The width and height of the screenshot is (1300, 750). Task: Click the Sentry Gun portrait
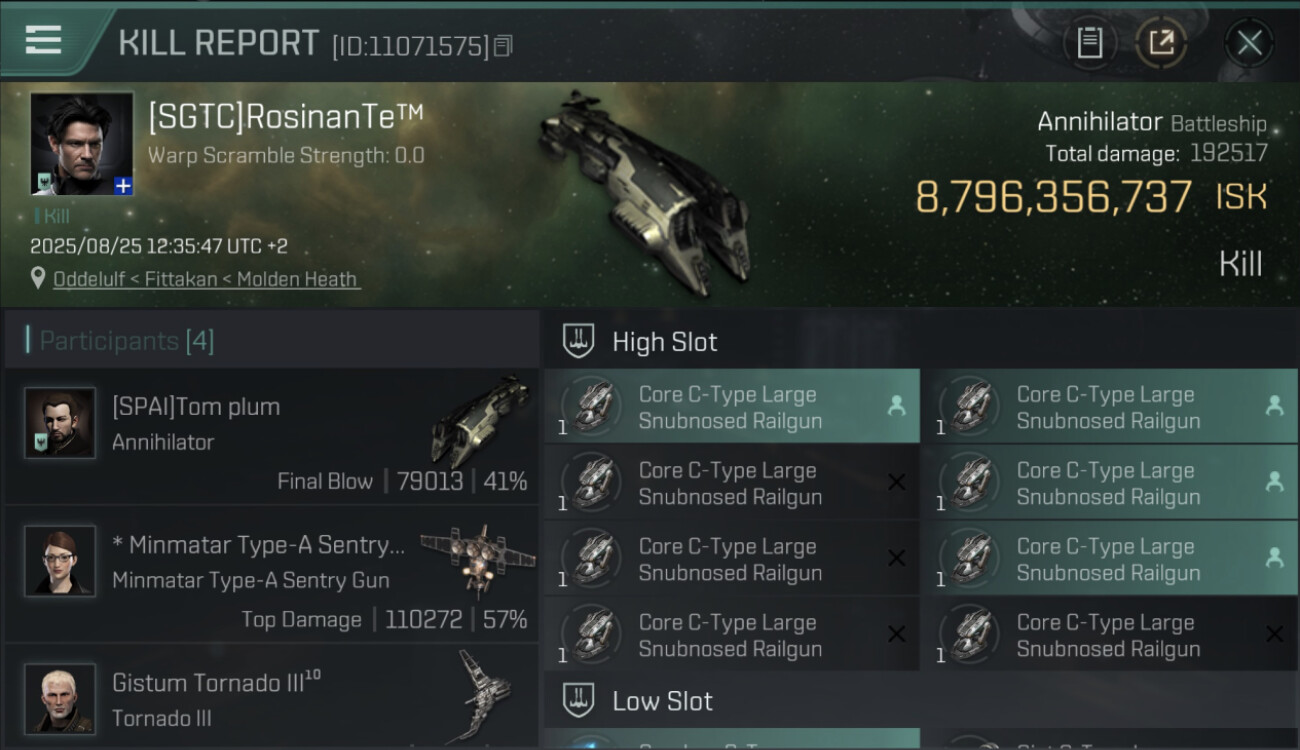tap(60, 560)
